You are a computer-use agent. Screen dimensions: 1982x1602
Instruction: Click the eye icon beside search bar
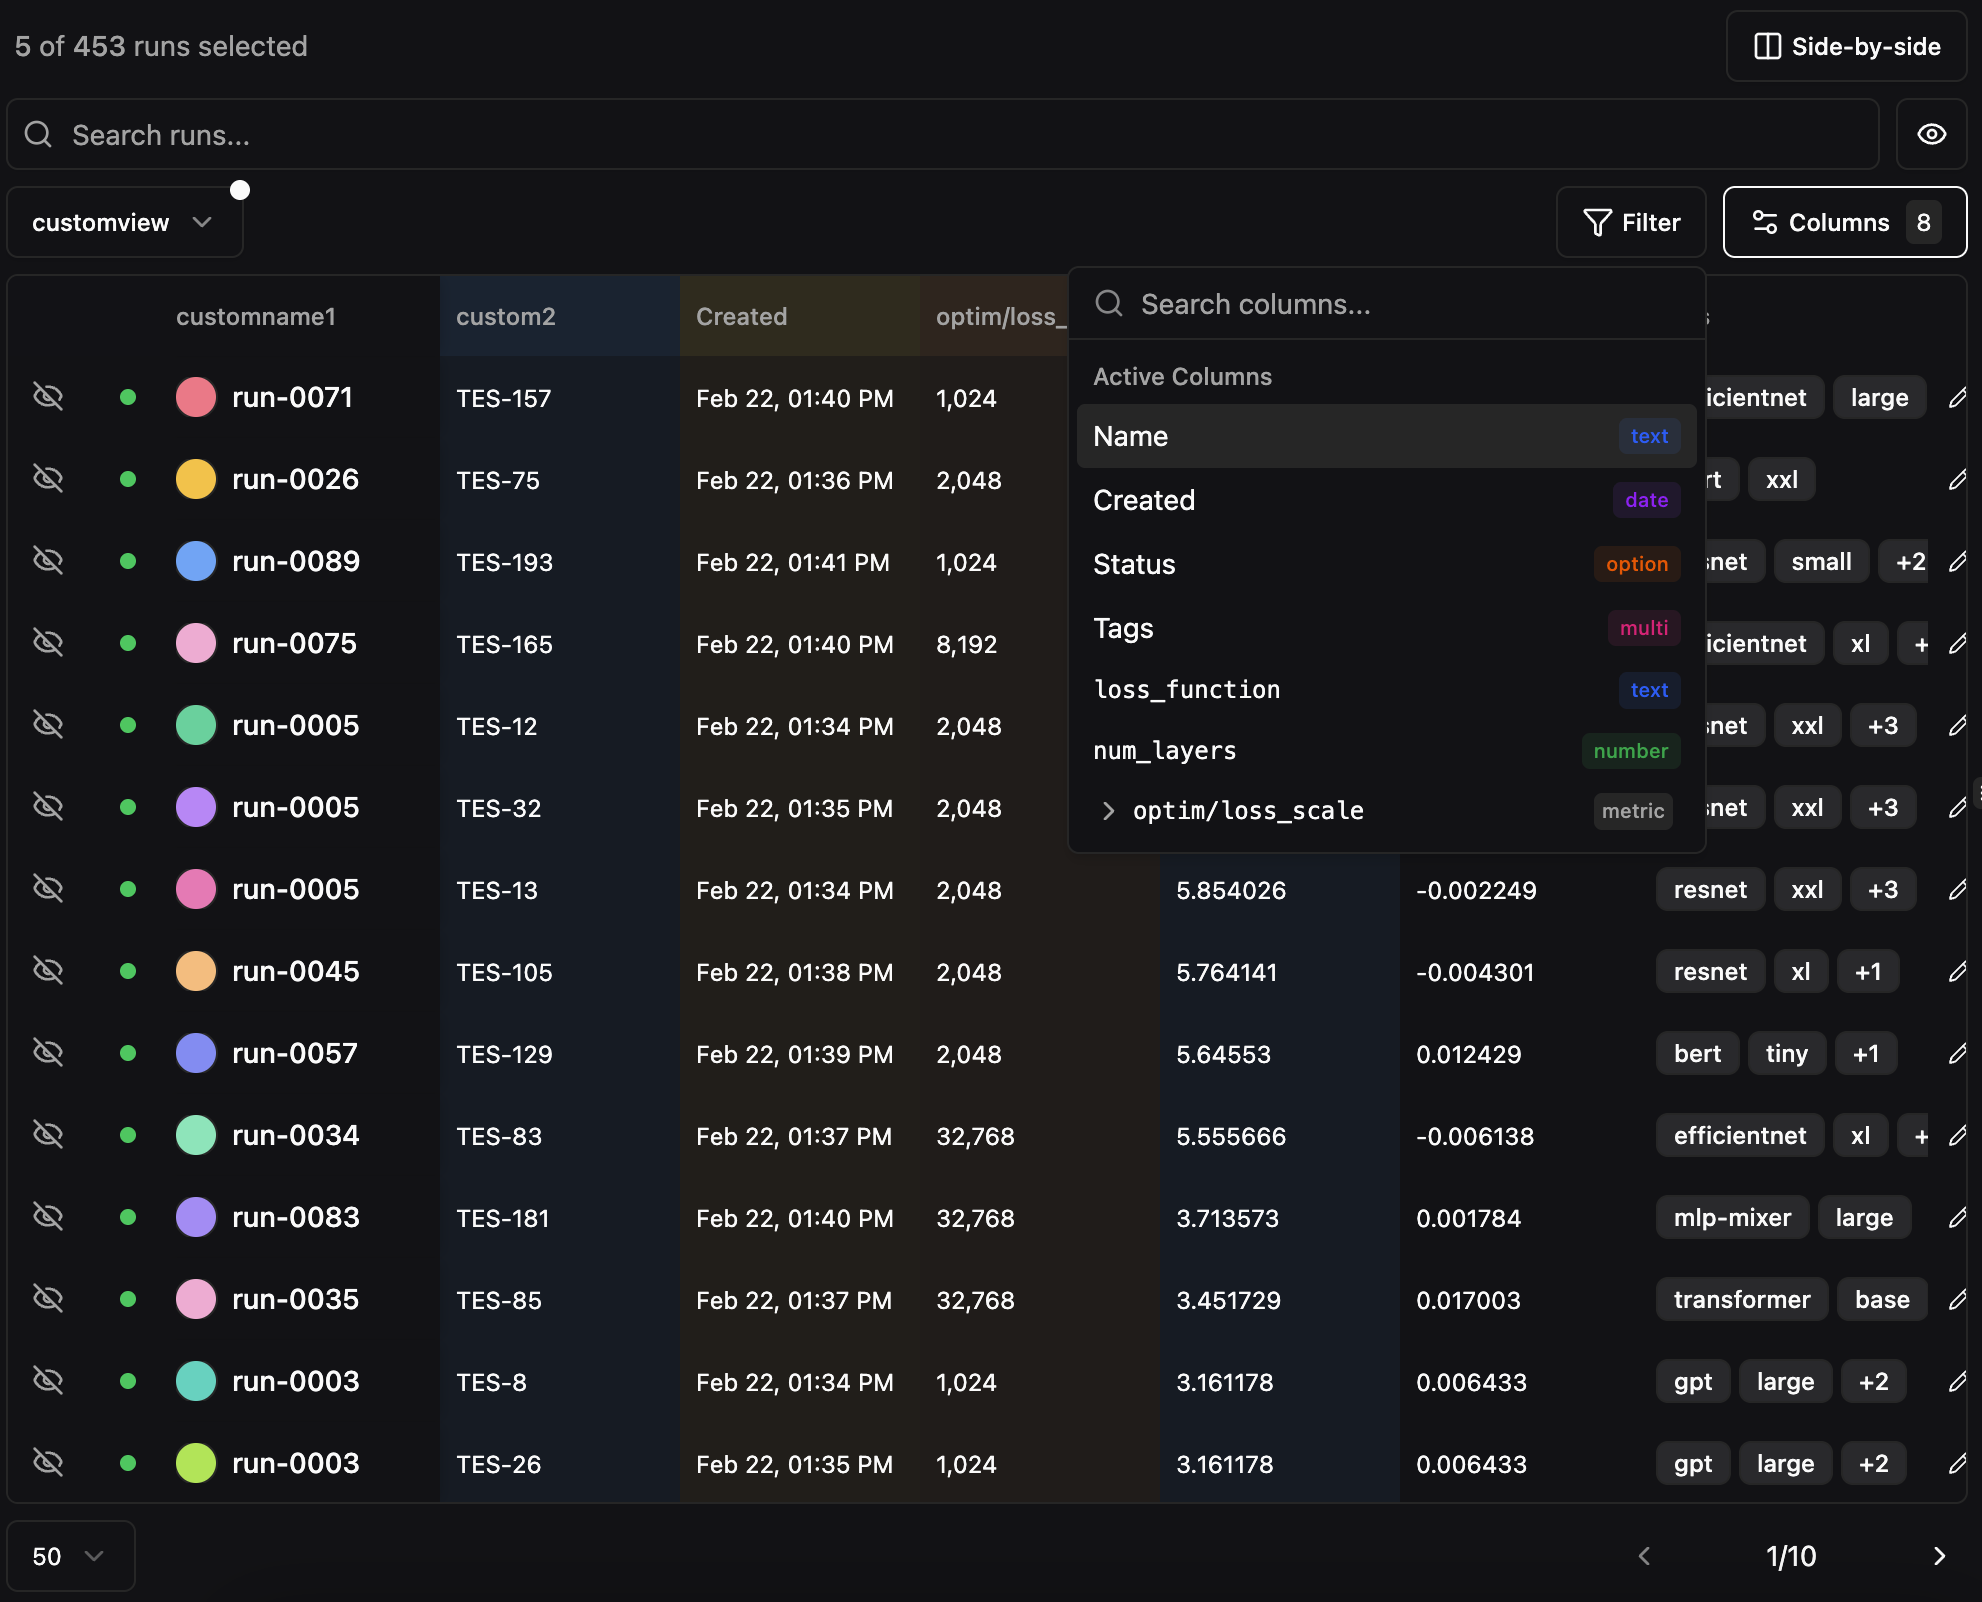(1931, 134)
